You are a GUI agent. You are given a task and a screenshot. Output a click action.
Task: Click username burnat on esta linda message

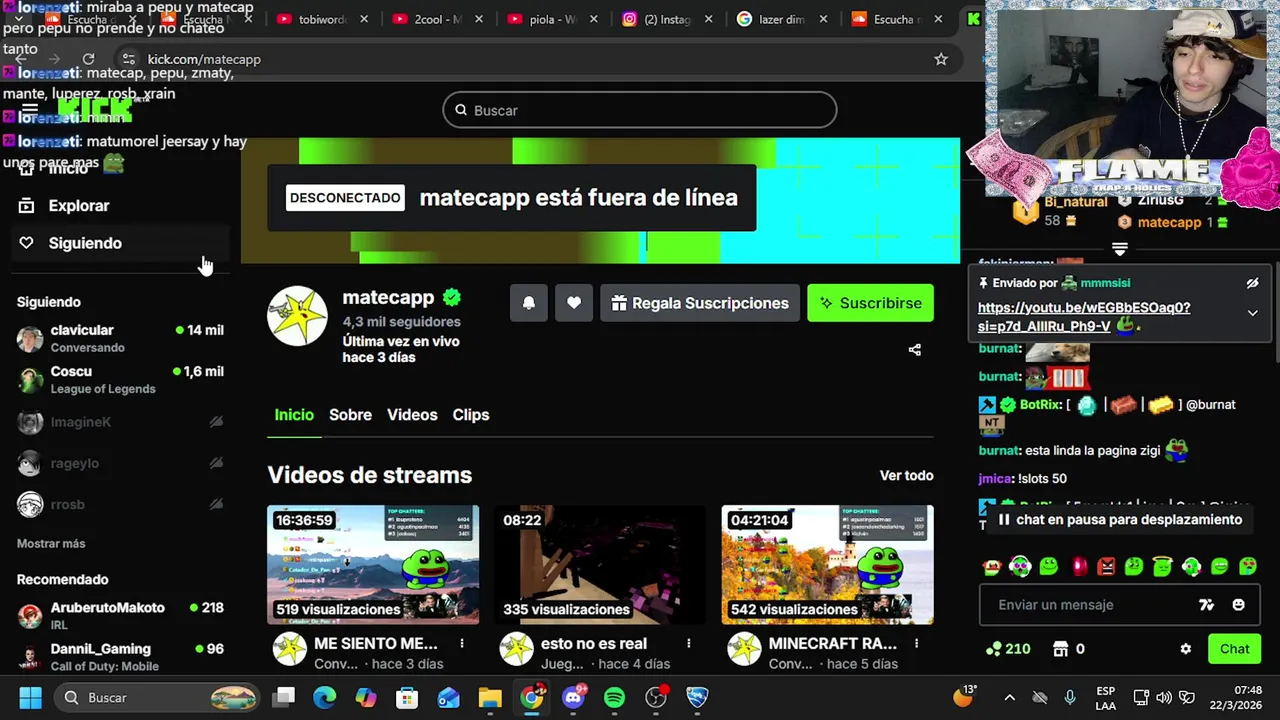998,451
